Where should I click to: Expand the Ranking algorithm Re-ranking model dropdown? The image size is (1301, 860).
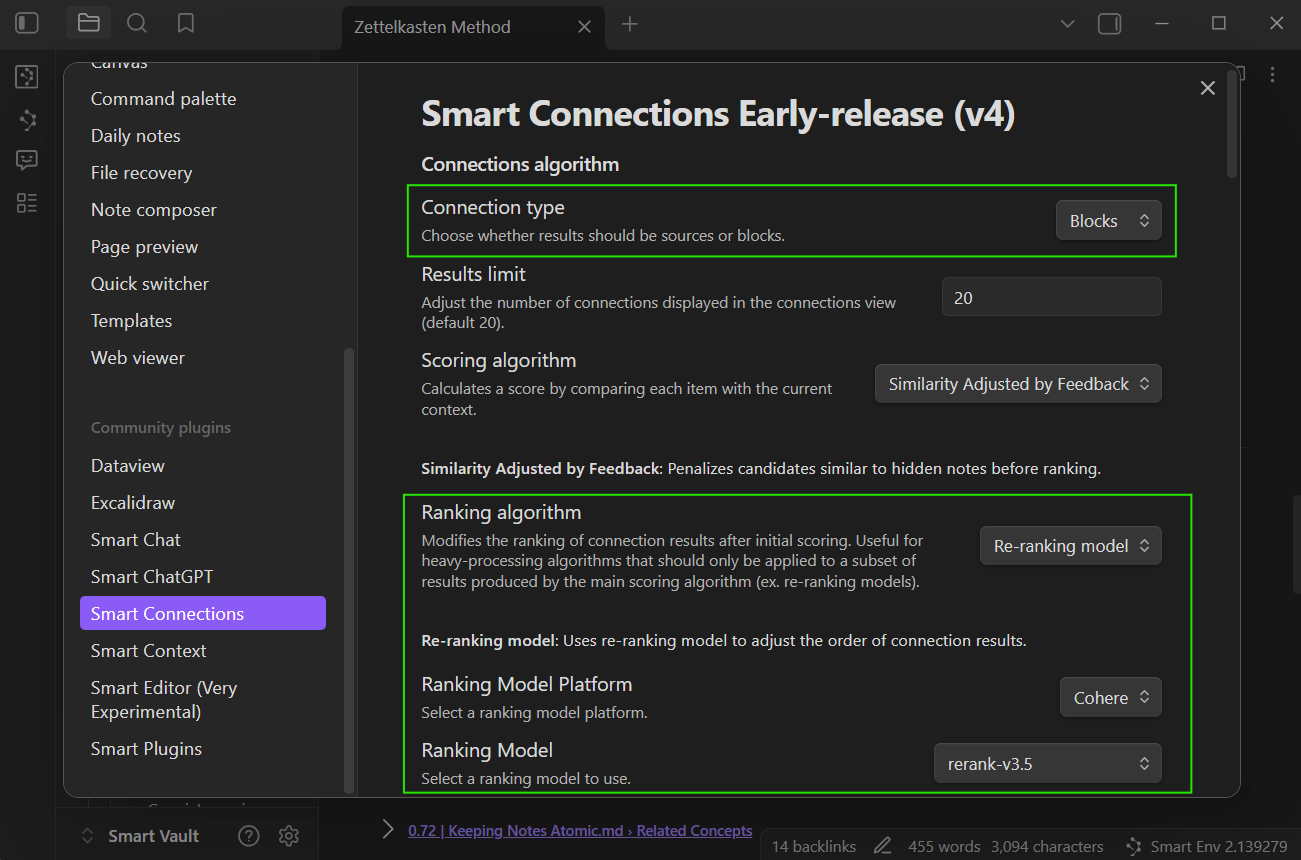pos(1070,546)
